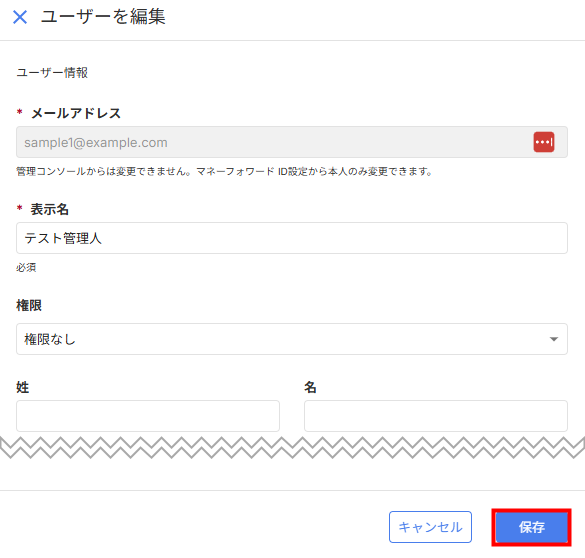This screenshot has width=585, height=558.
Task: Click the ユーザーを編集 dialog title
Action: (x=103, y=17)
